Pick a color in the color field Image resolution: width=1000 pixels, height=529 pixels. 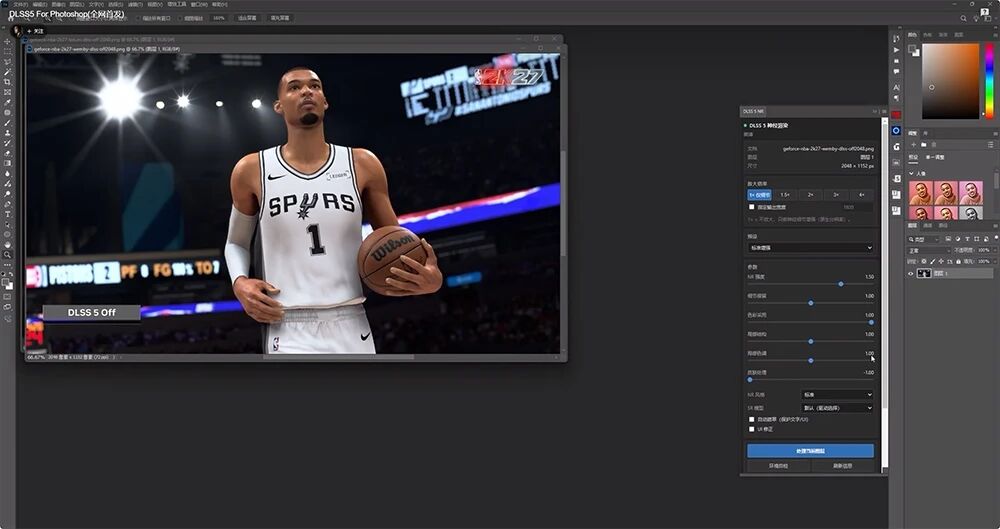click(x=950, y=81)
